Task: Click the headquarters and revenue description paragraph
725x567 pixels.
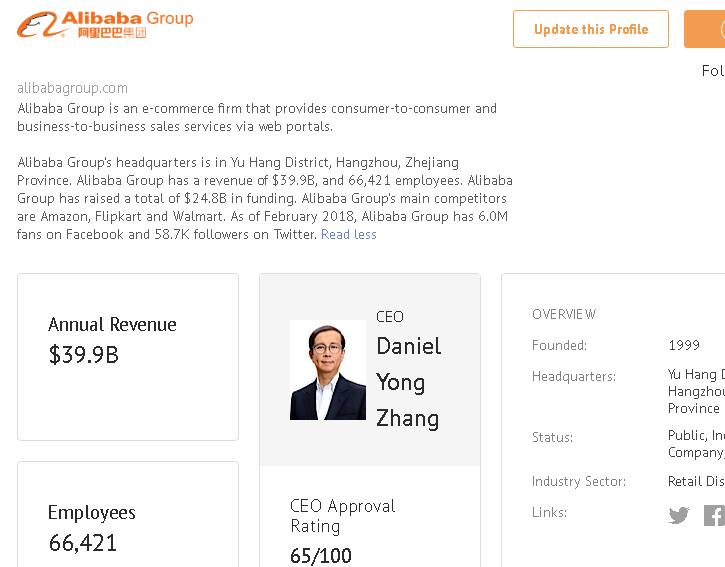Action: [265, 198]
